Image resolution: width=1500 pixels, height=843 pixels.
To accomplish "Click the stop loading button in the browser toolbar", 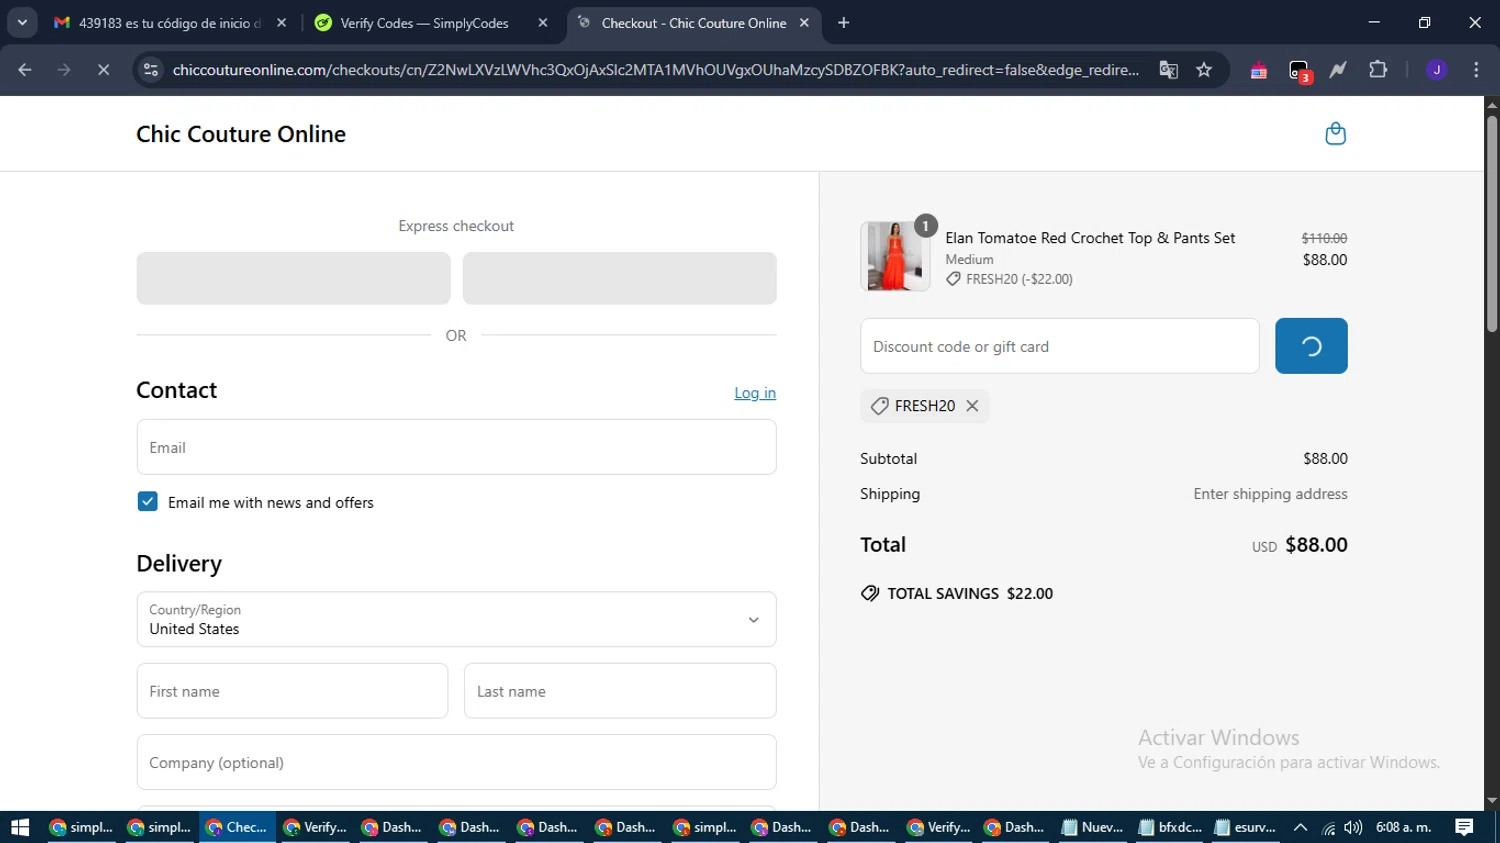I will click(x=103, y=70).
